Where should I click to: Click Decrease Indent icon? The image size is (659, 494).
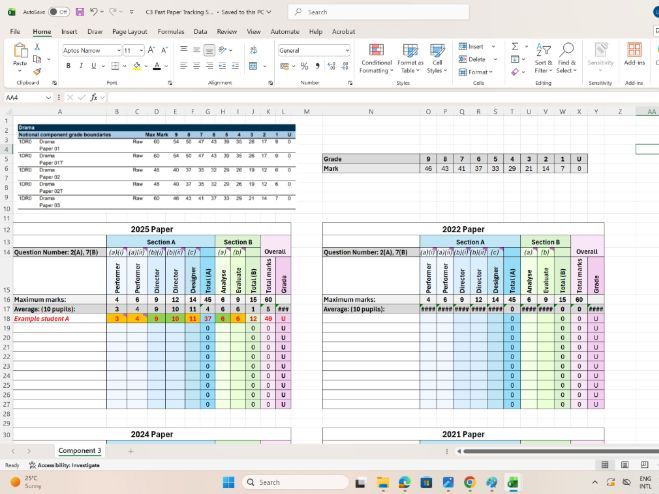point(222,66)
